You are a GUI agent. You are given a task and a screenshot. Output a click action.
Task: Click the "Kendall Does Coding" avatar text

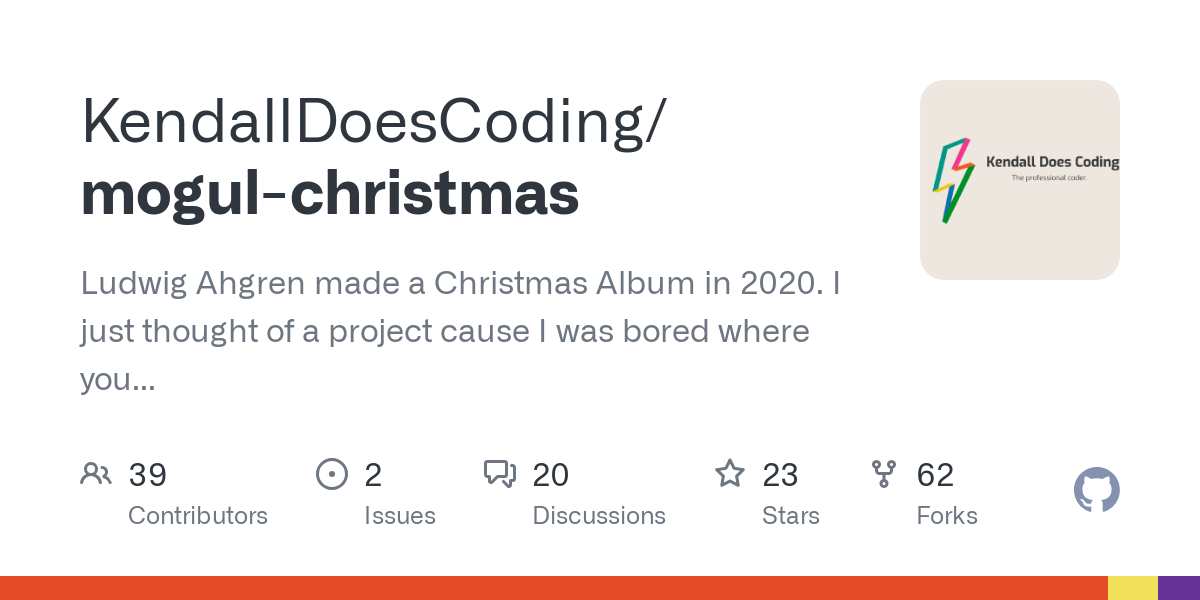click(x=1052, y=162)
